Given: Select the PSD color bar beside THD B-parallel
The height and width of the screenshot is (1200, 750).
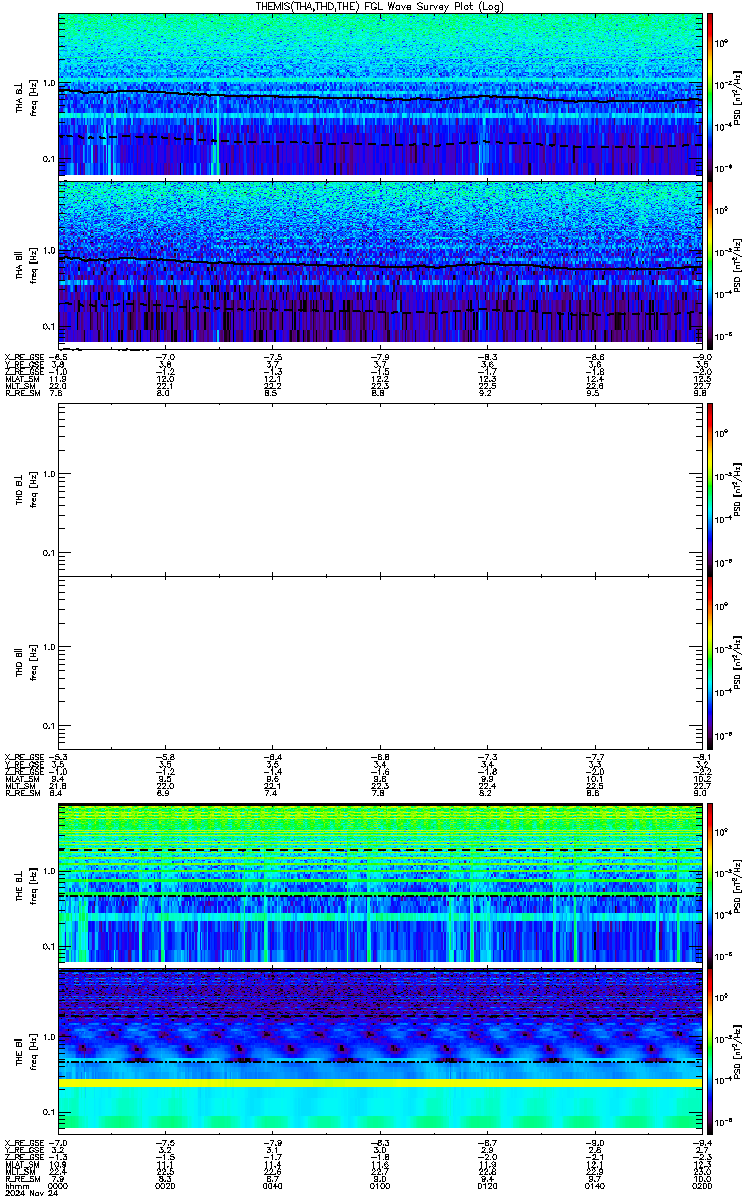Looking at the screenshot, I should pos(711,662).
